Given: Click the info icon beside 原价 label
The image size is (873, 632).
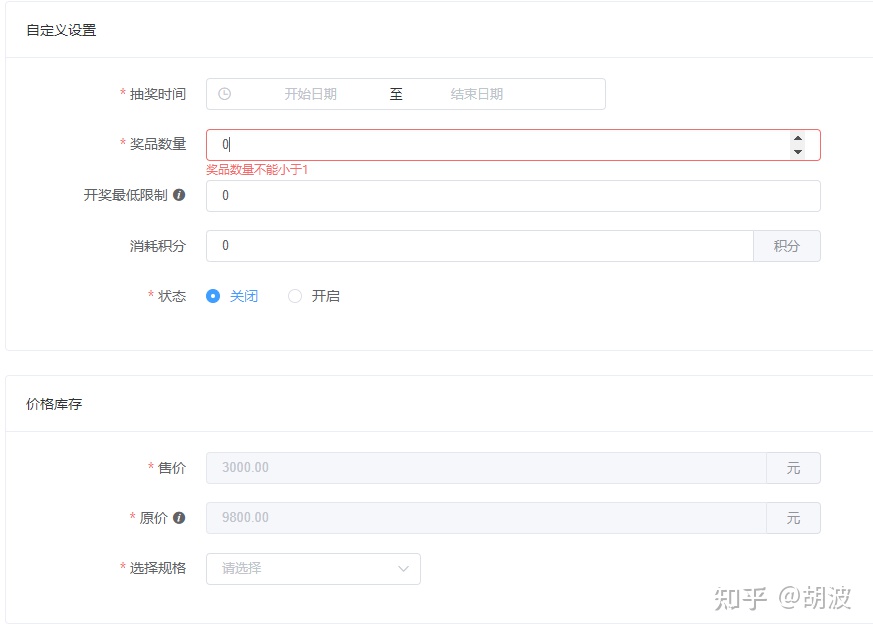Looking at the screenshot, I should [x=179, y=518].
